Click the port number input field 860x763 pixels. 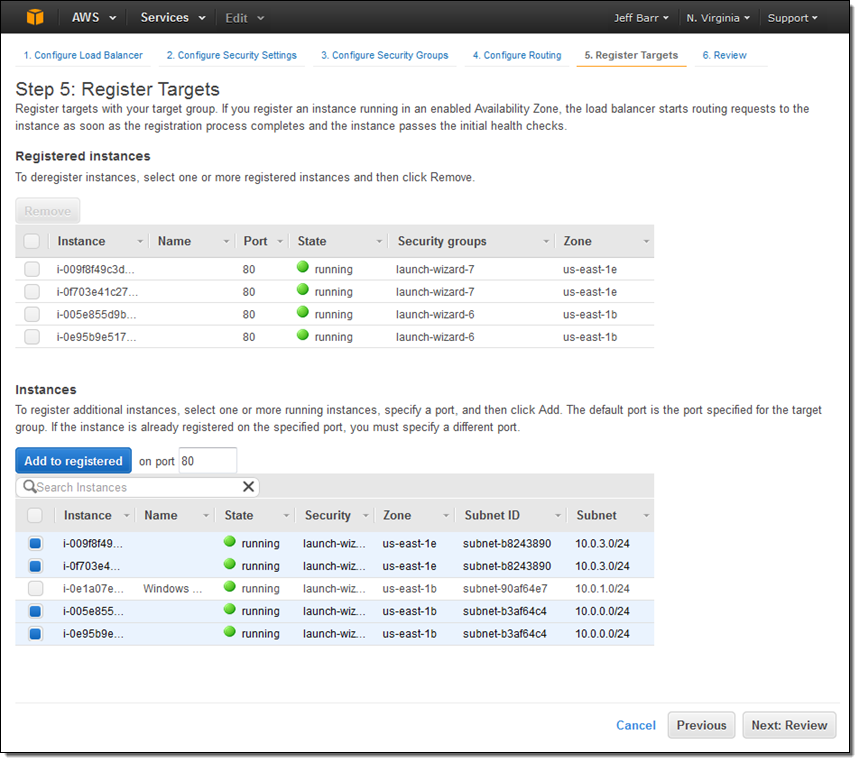tap(206, 461)
